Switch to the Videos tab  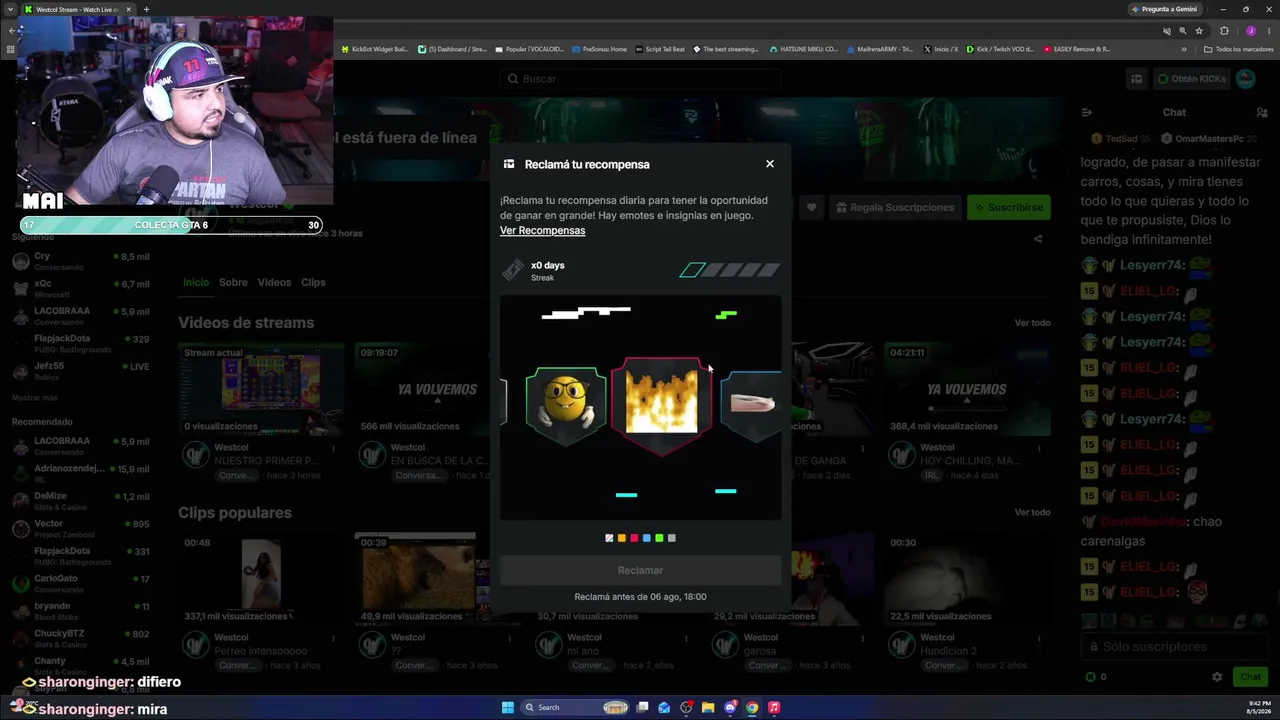[274, 282]
